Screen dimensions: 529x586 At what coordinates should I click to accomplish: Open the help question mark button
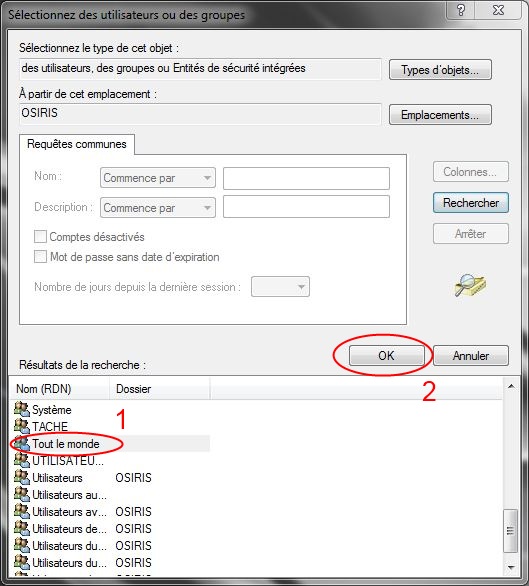461,10
